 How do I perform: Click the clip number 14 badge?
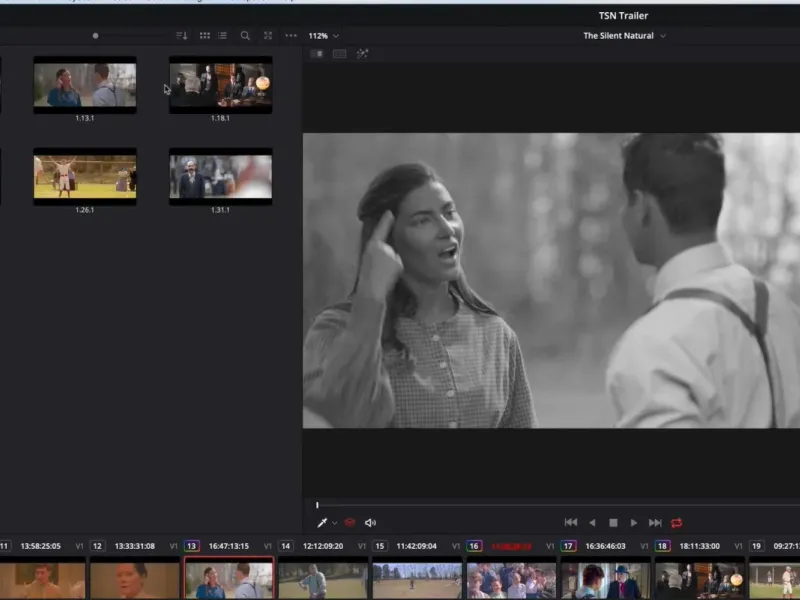click(x=286, y=546)
